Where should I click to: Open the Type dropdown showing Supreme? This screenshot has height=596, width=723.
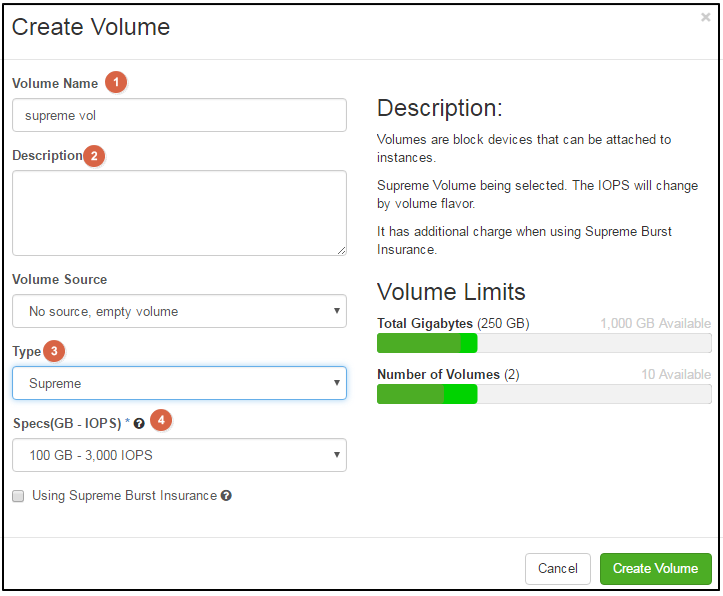click(179, 383)
